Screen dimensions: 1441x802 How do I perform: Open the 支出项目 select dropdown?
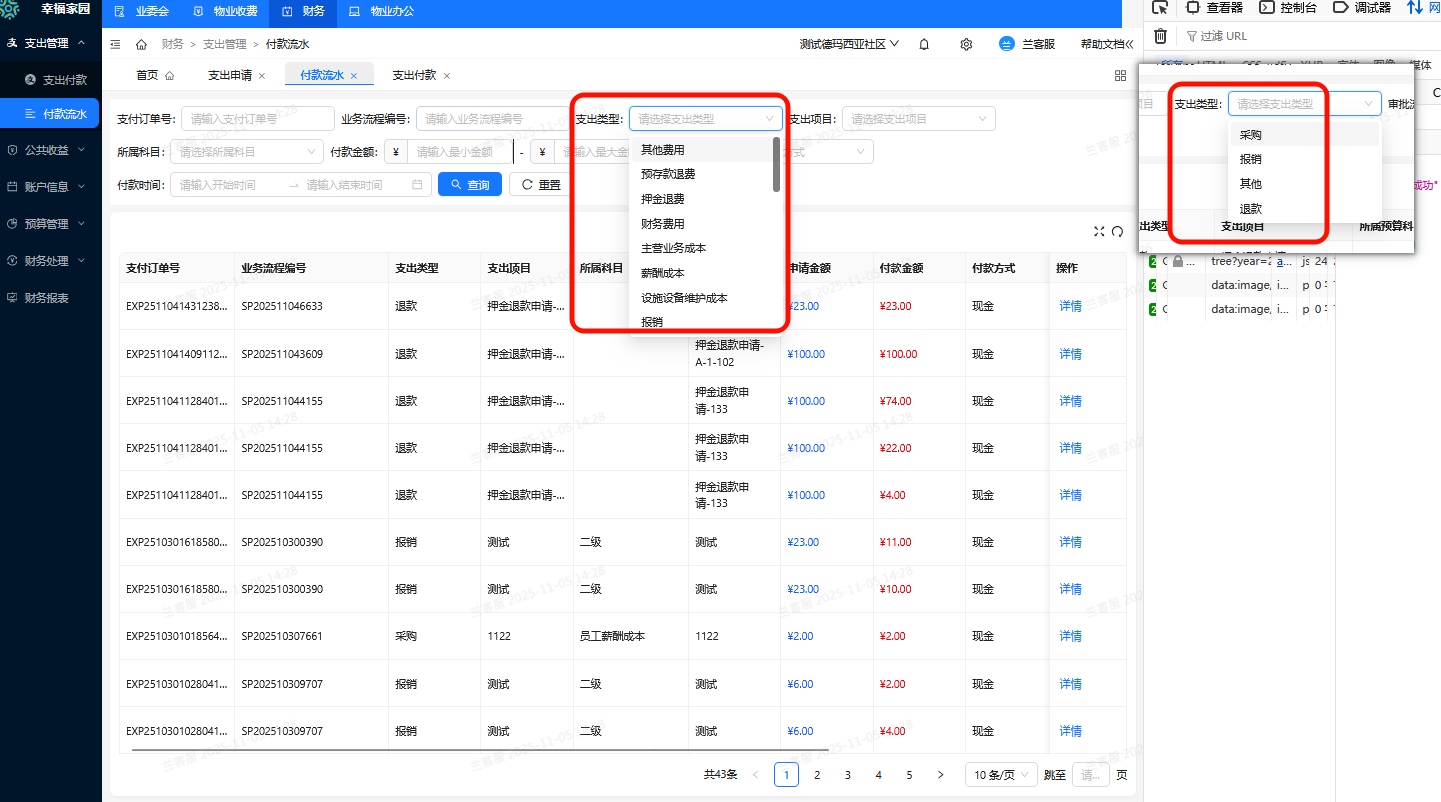(x=918, y=119)
